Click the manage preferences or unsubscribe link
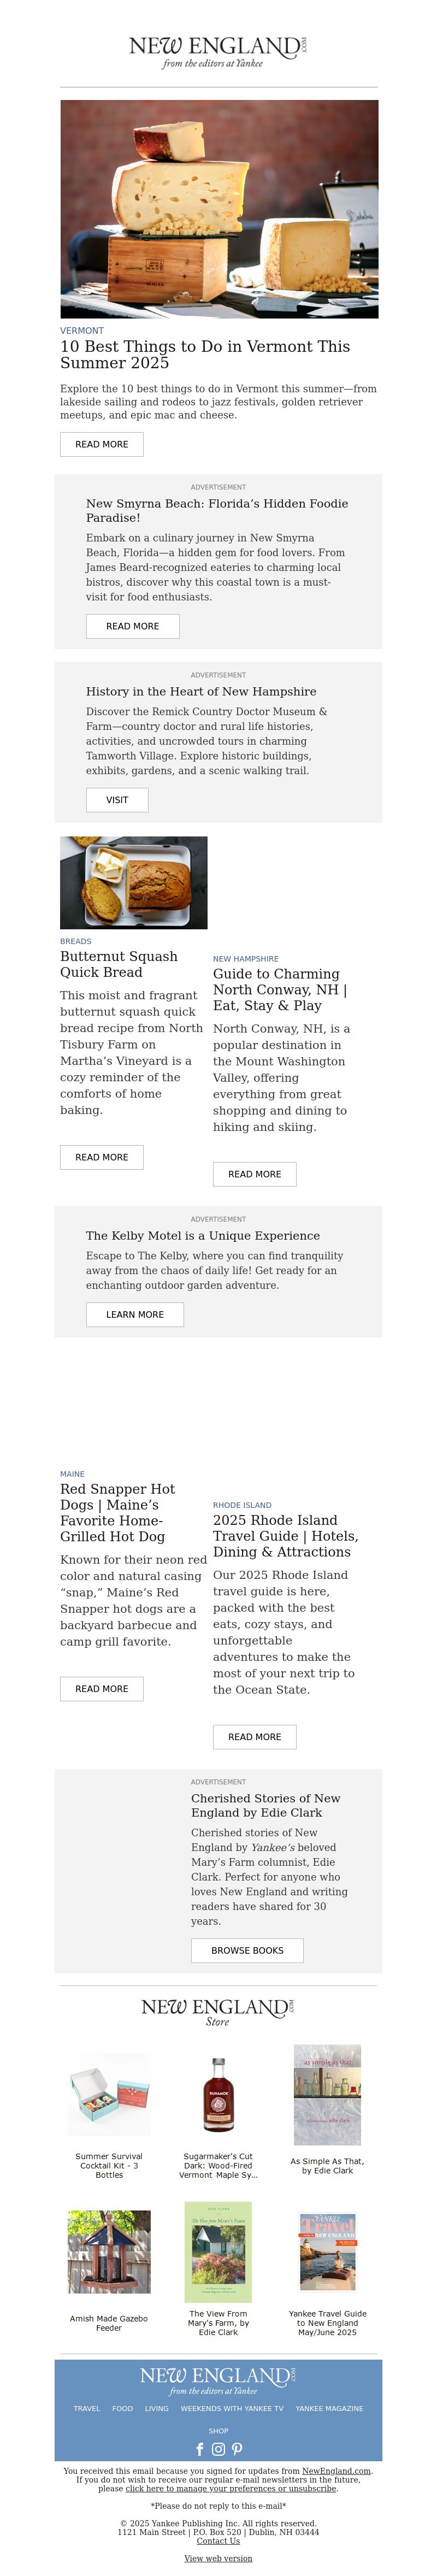This screenshot has height=2576, width=437. (231, 2488)
